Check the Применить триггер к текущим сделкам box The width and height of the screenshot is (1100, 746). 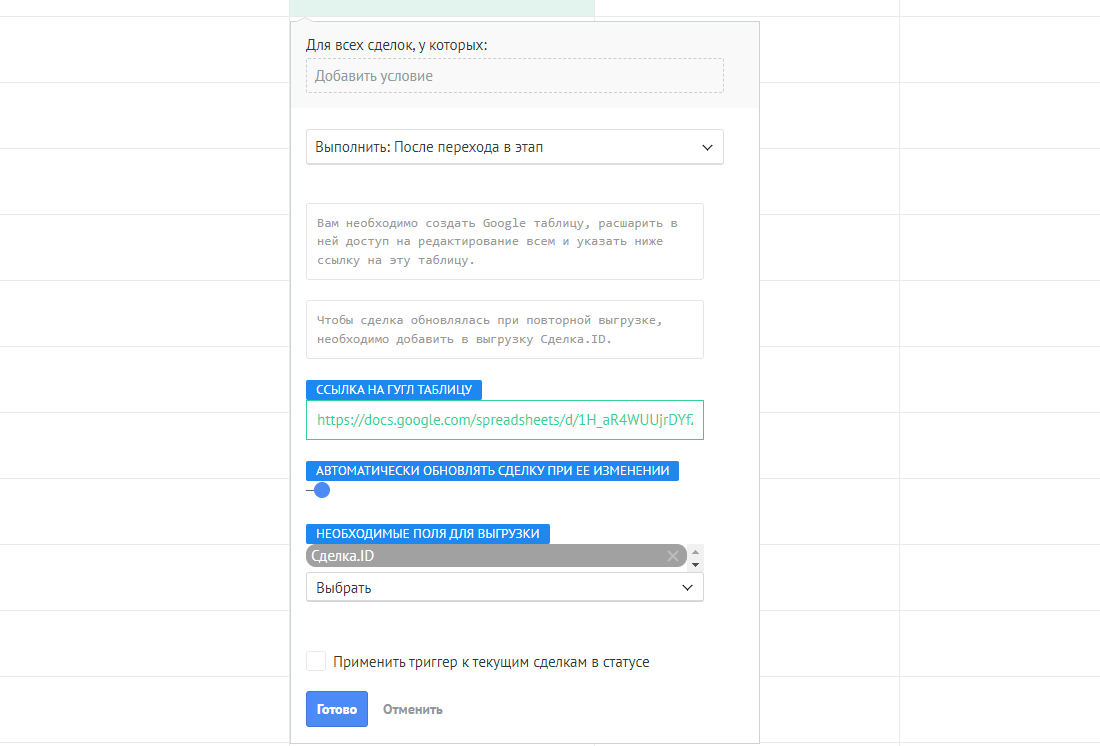coord(316,661)
